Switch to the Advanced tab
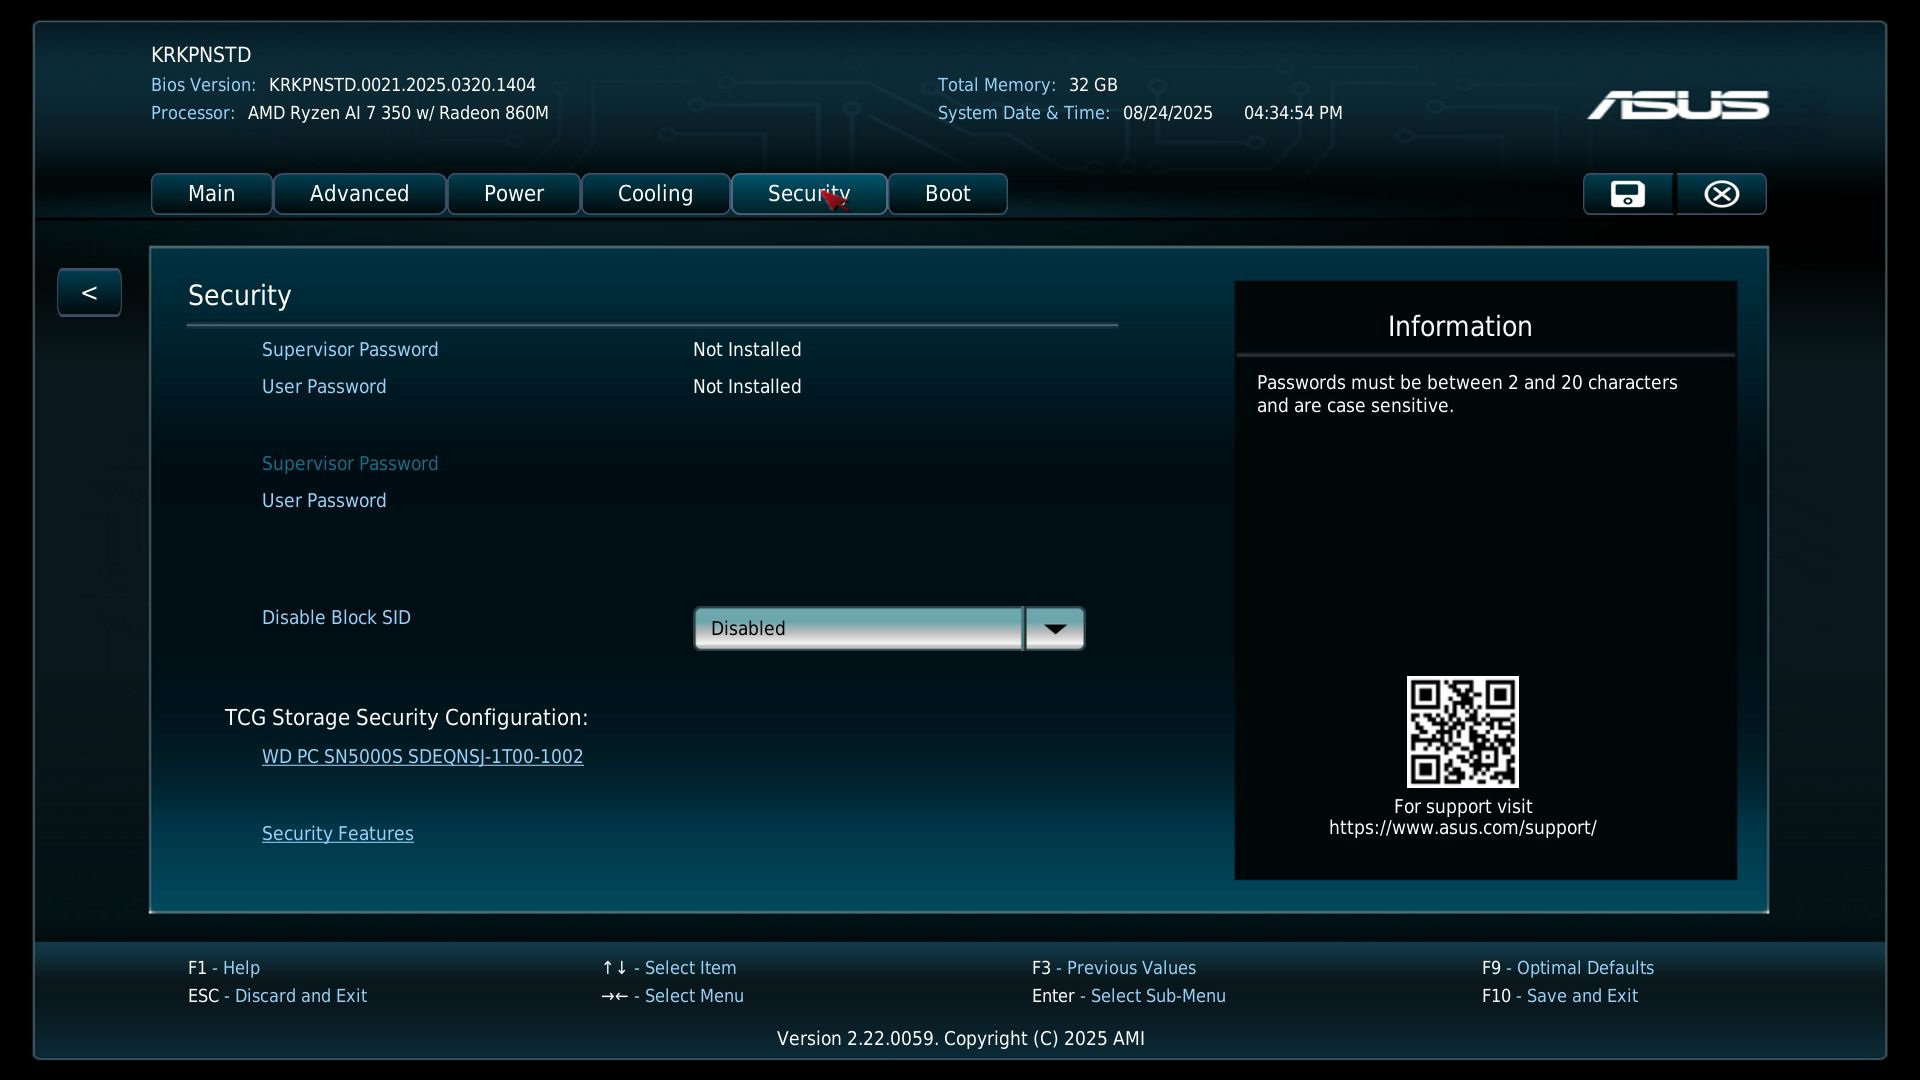The image size is (1920, 1080). pyautogui.click(x=359, y=194)
